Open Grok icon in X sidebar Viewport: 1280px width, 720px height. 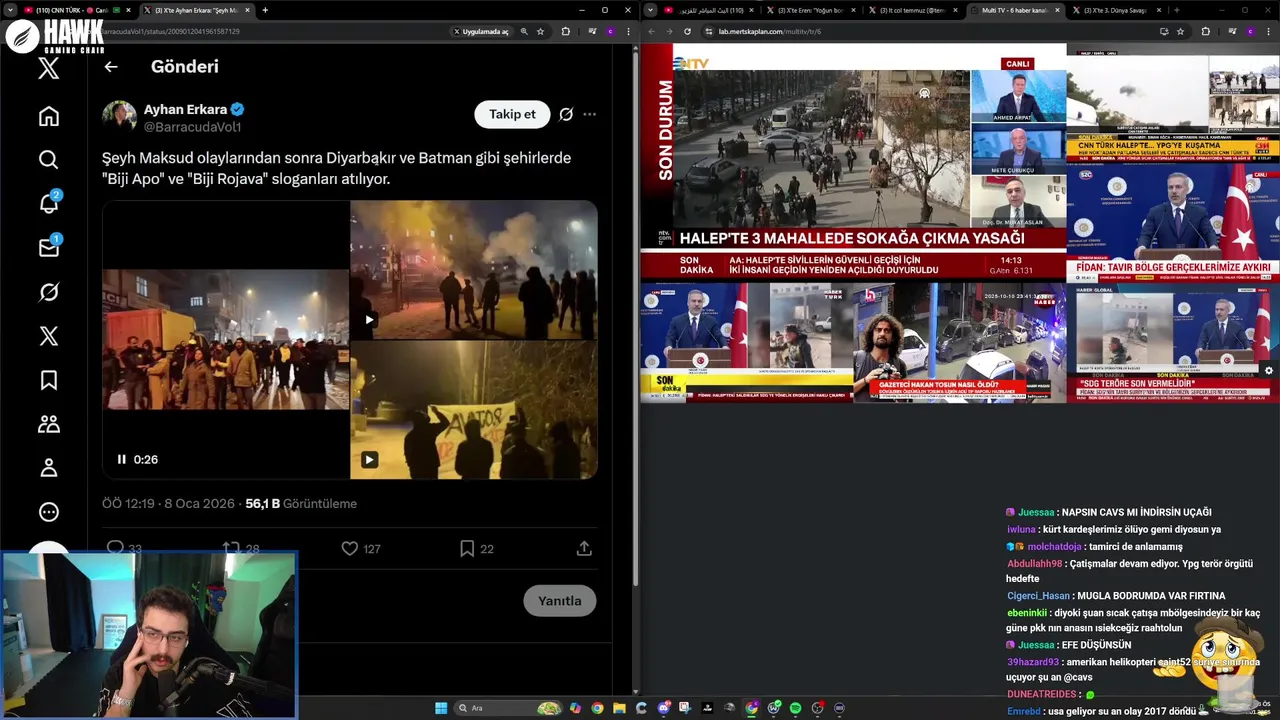49,292
